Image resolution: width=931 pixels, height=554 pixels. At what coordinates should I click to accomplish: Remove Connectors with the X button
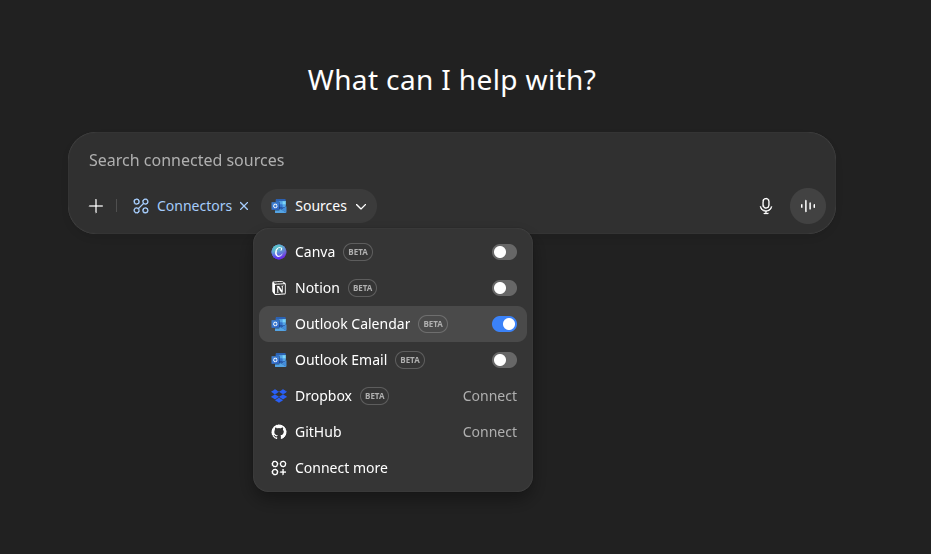pos(244,206)
